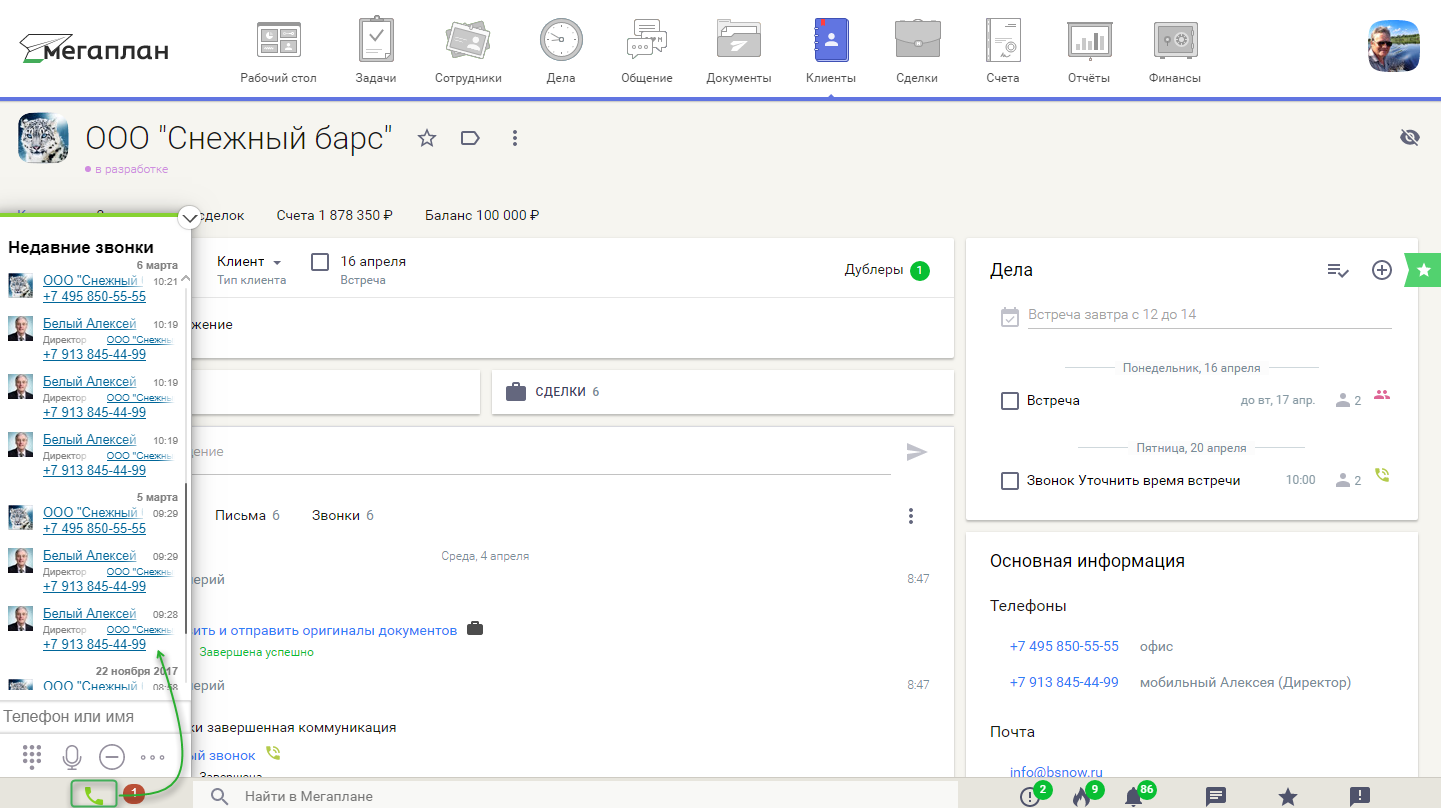Image resolution: width=1441 pixels, height=808 pixels.
Task: Open the dialpad keypad icon
Action: pos(32,757)
